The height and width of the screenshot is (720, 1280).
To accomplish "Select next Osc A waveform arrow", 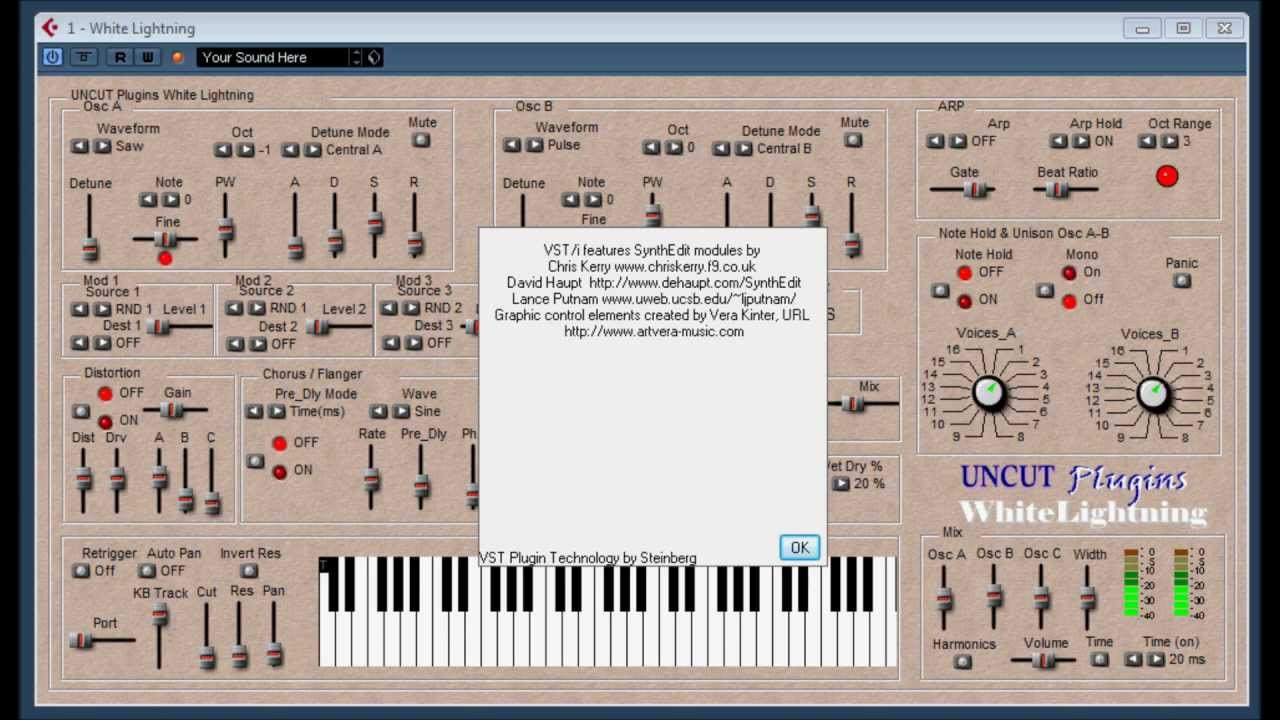I will (102, 146).
